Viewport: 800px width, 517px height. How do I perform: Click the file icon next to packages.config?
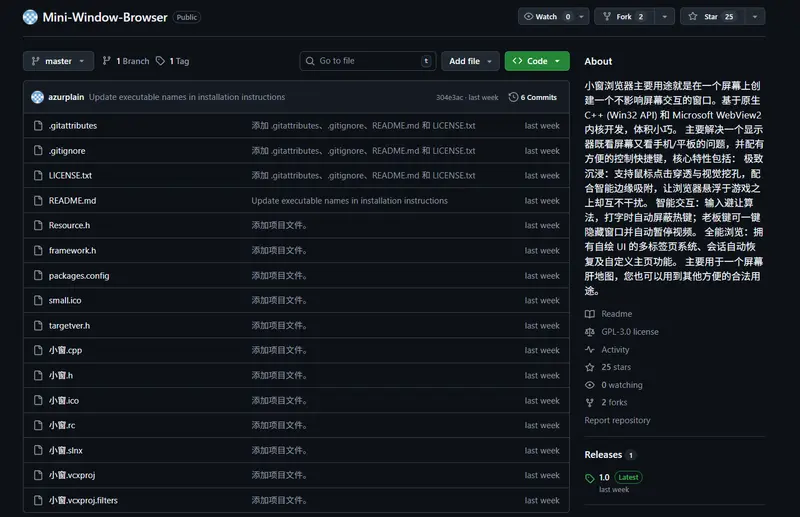38,276
